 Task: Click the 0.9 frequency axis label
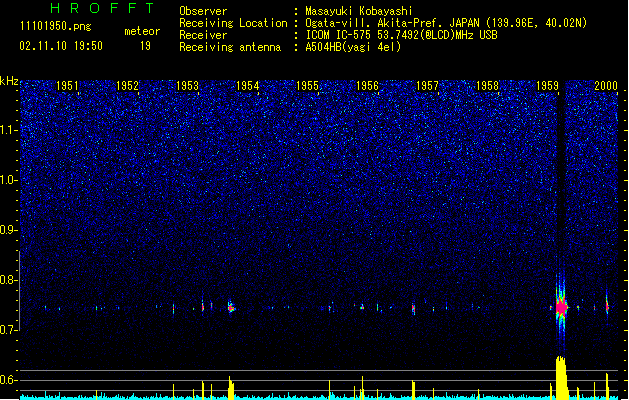click(x=9, y=230)
